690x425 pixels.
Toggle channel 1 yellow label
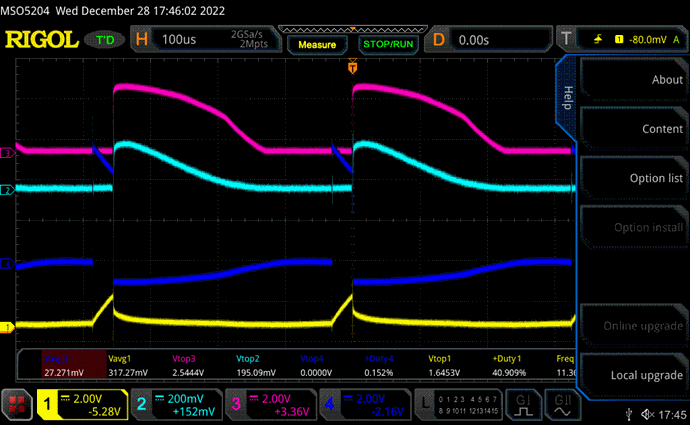[86, 404]
